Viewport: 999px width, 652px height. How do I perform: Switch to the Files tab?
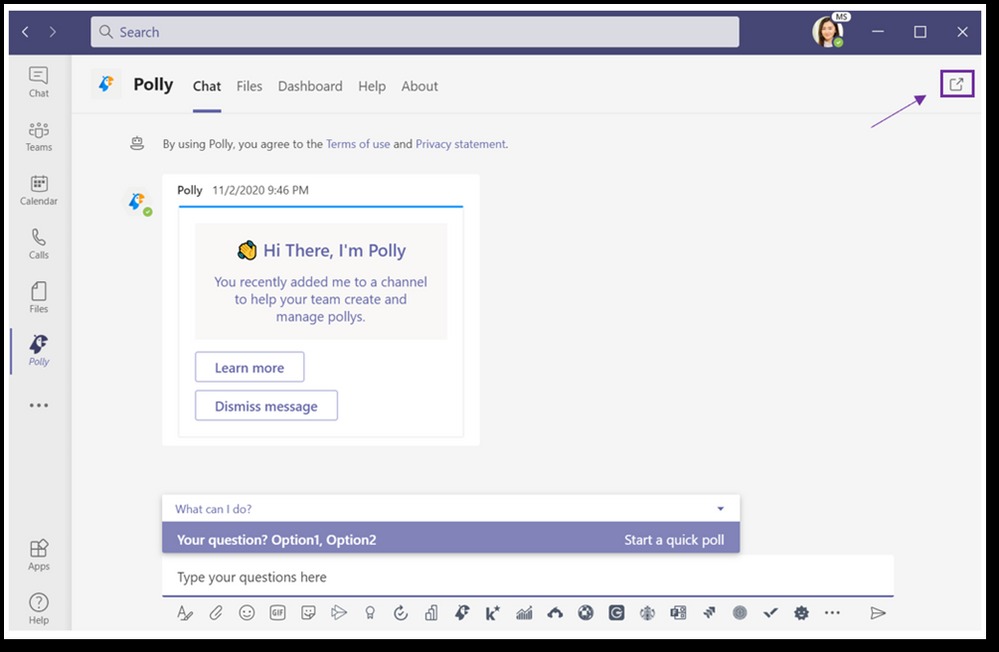point(249,86)
